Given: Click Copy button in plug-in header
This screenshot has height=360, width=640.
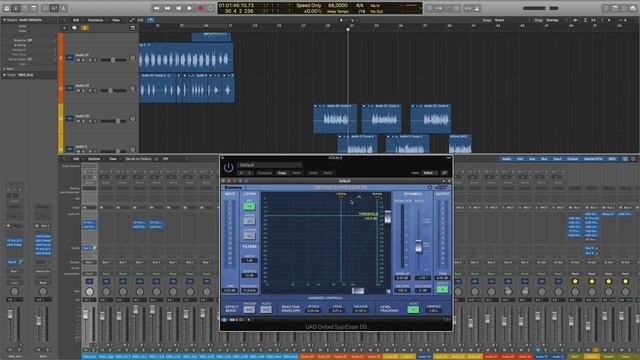Looking at the screenshot, I should [282, 173].
